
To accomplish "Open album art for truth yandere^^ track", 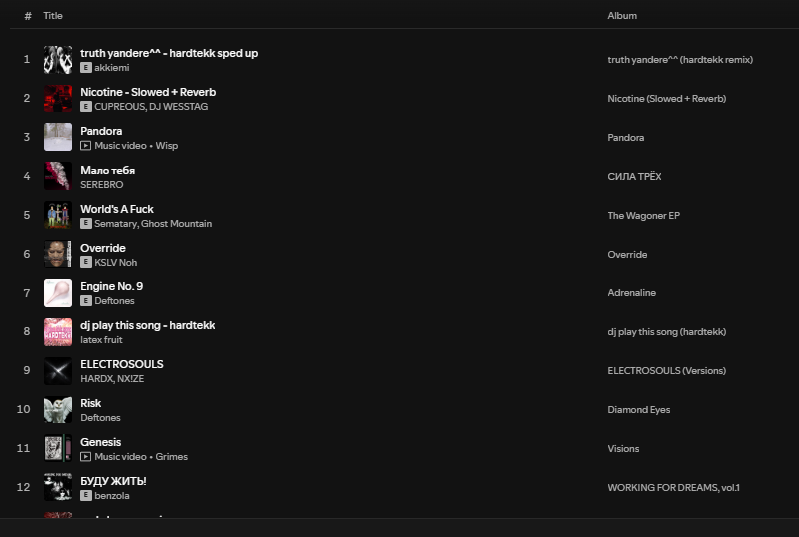I will [58, 60].
